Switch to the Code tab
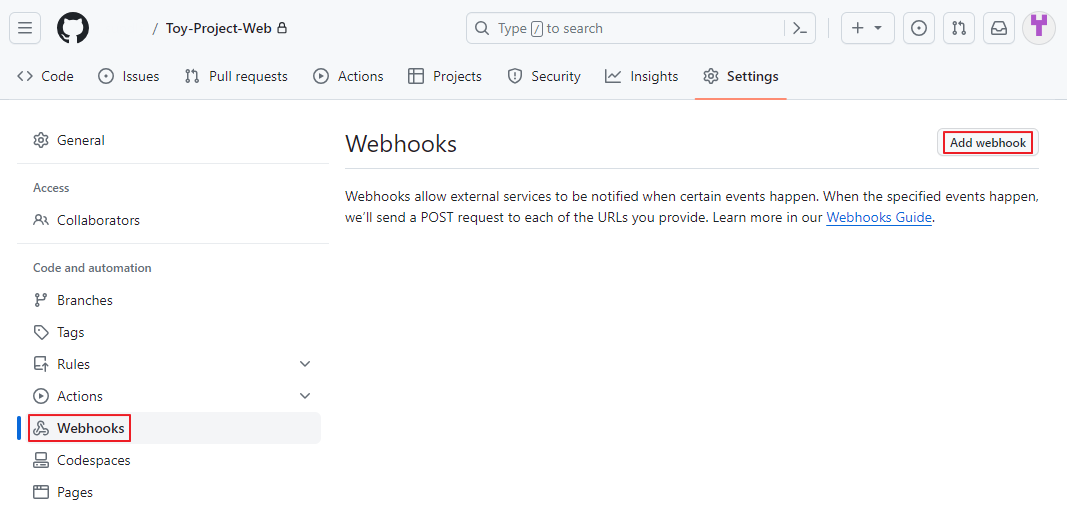1067x506 pixels. tap(45, 76)
